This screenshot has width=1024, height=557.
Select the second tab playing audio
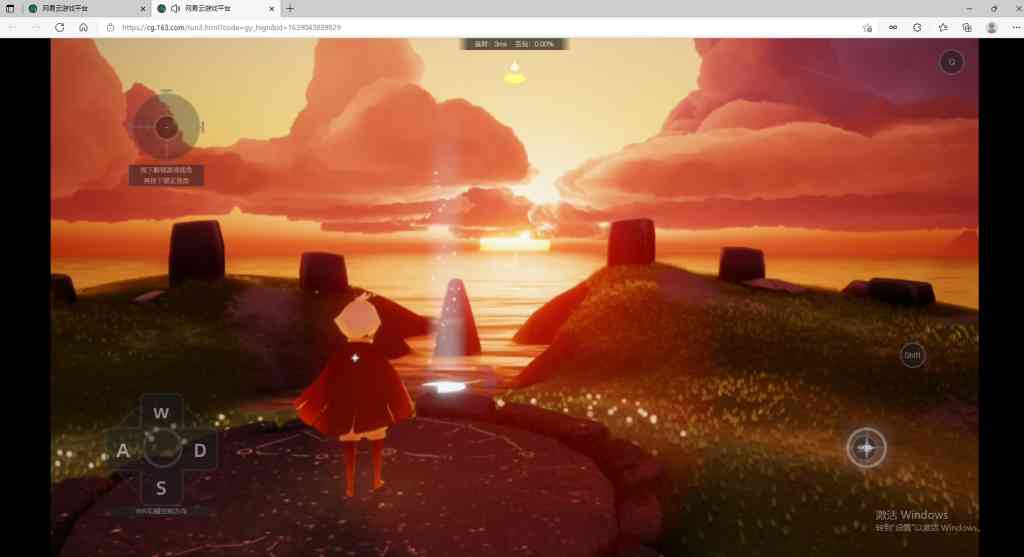click(x=216, y=8)
